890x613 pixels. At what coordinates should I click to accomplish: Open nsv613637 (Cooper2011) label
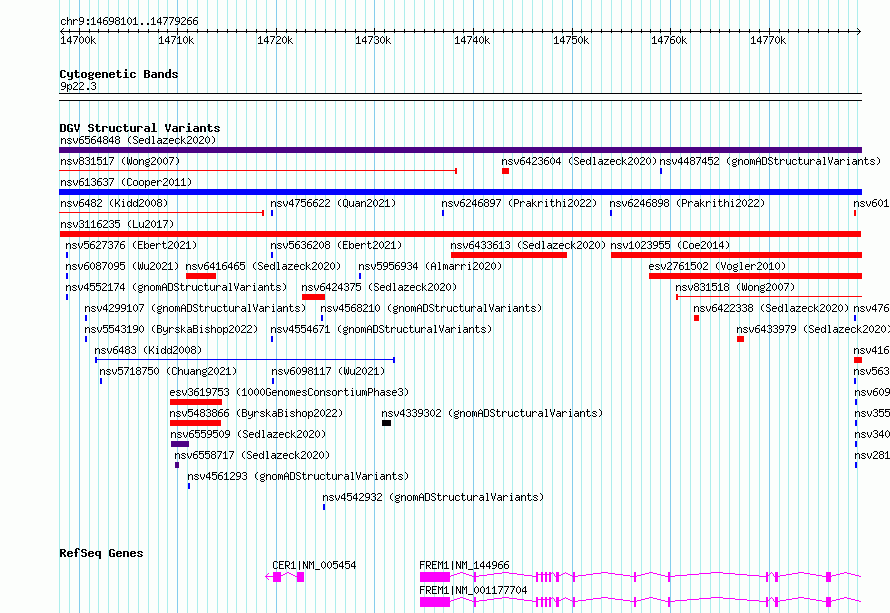point(126,182)
